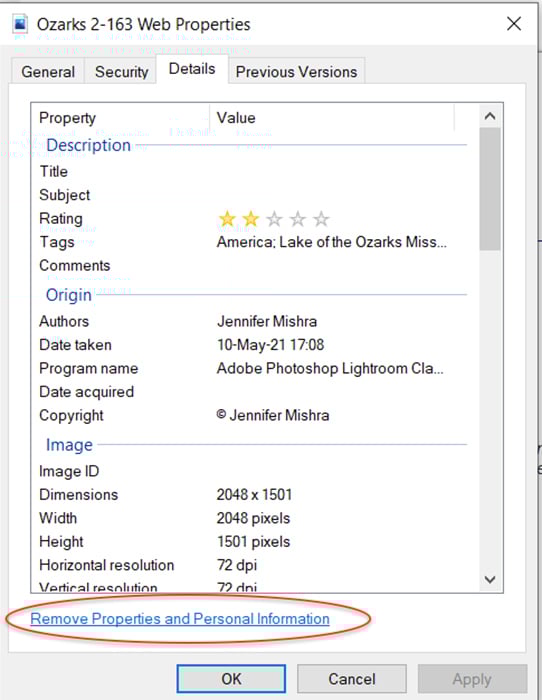Click the Description section header

tap(88, 145)
